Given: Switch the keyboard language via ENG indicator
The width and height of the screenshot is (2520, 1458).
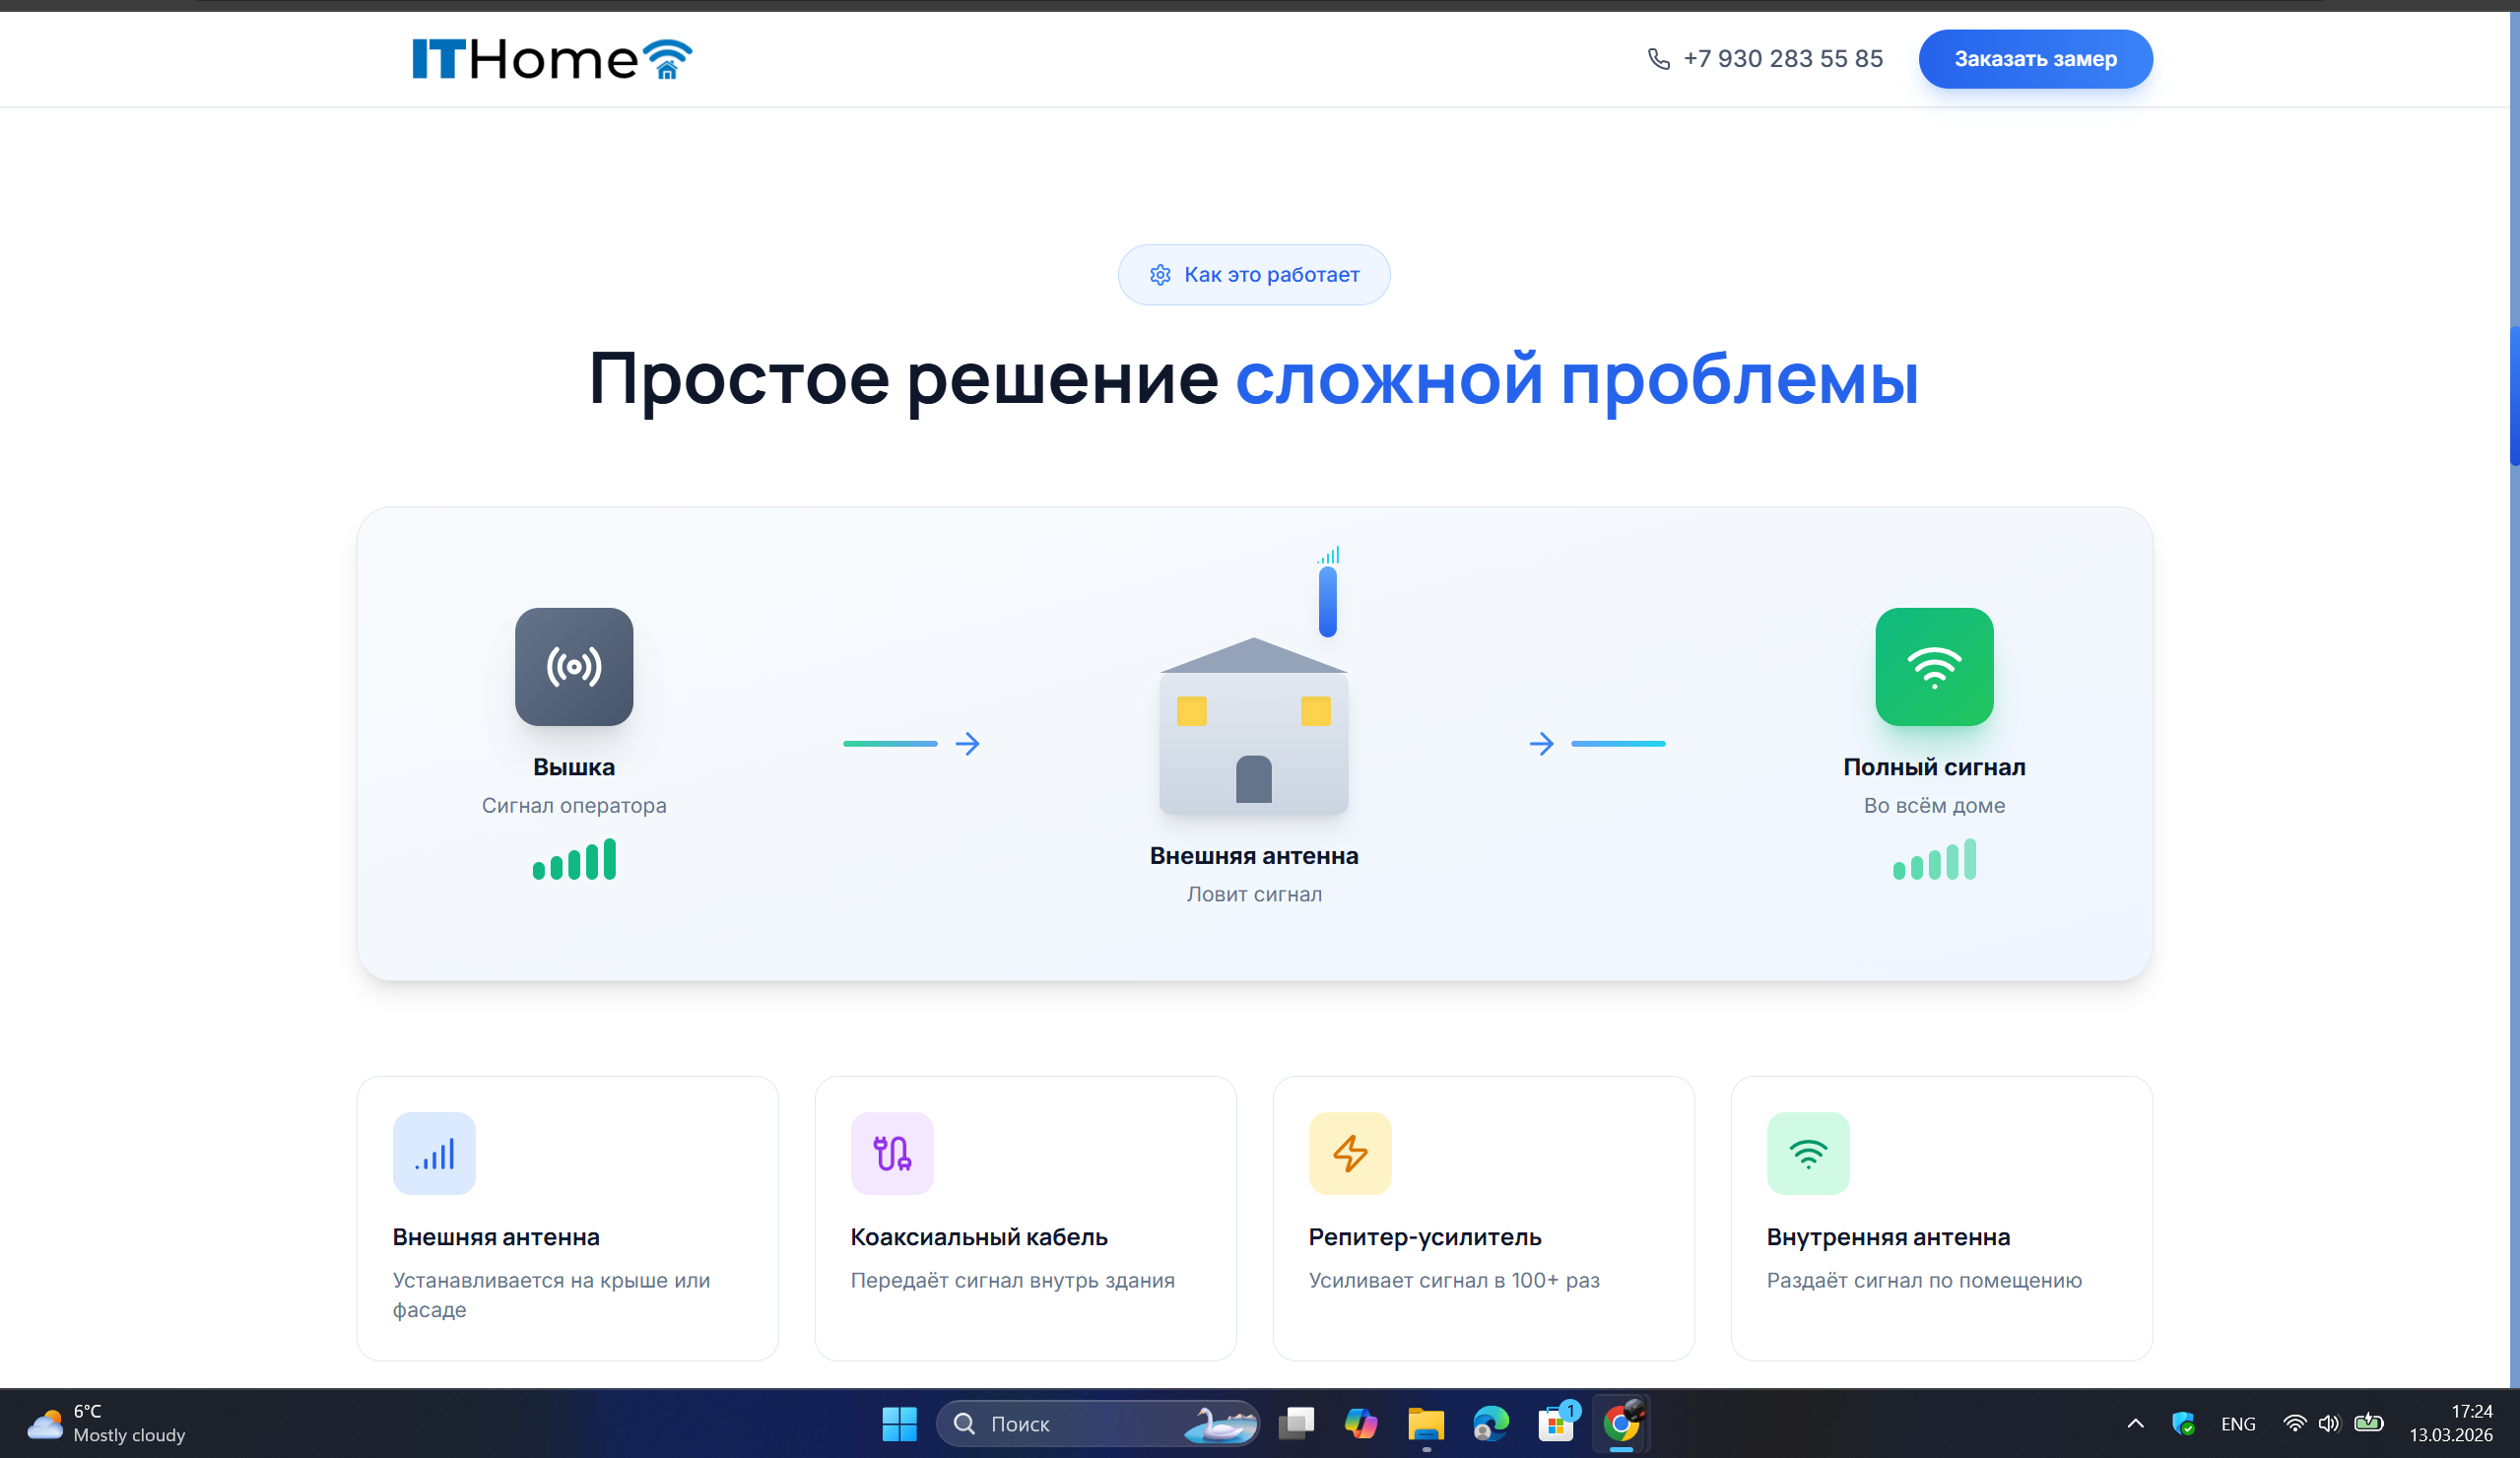Looking at the screenshot, I should [2237, 1423].
